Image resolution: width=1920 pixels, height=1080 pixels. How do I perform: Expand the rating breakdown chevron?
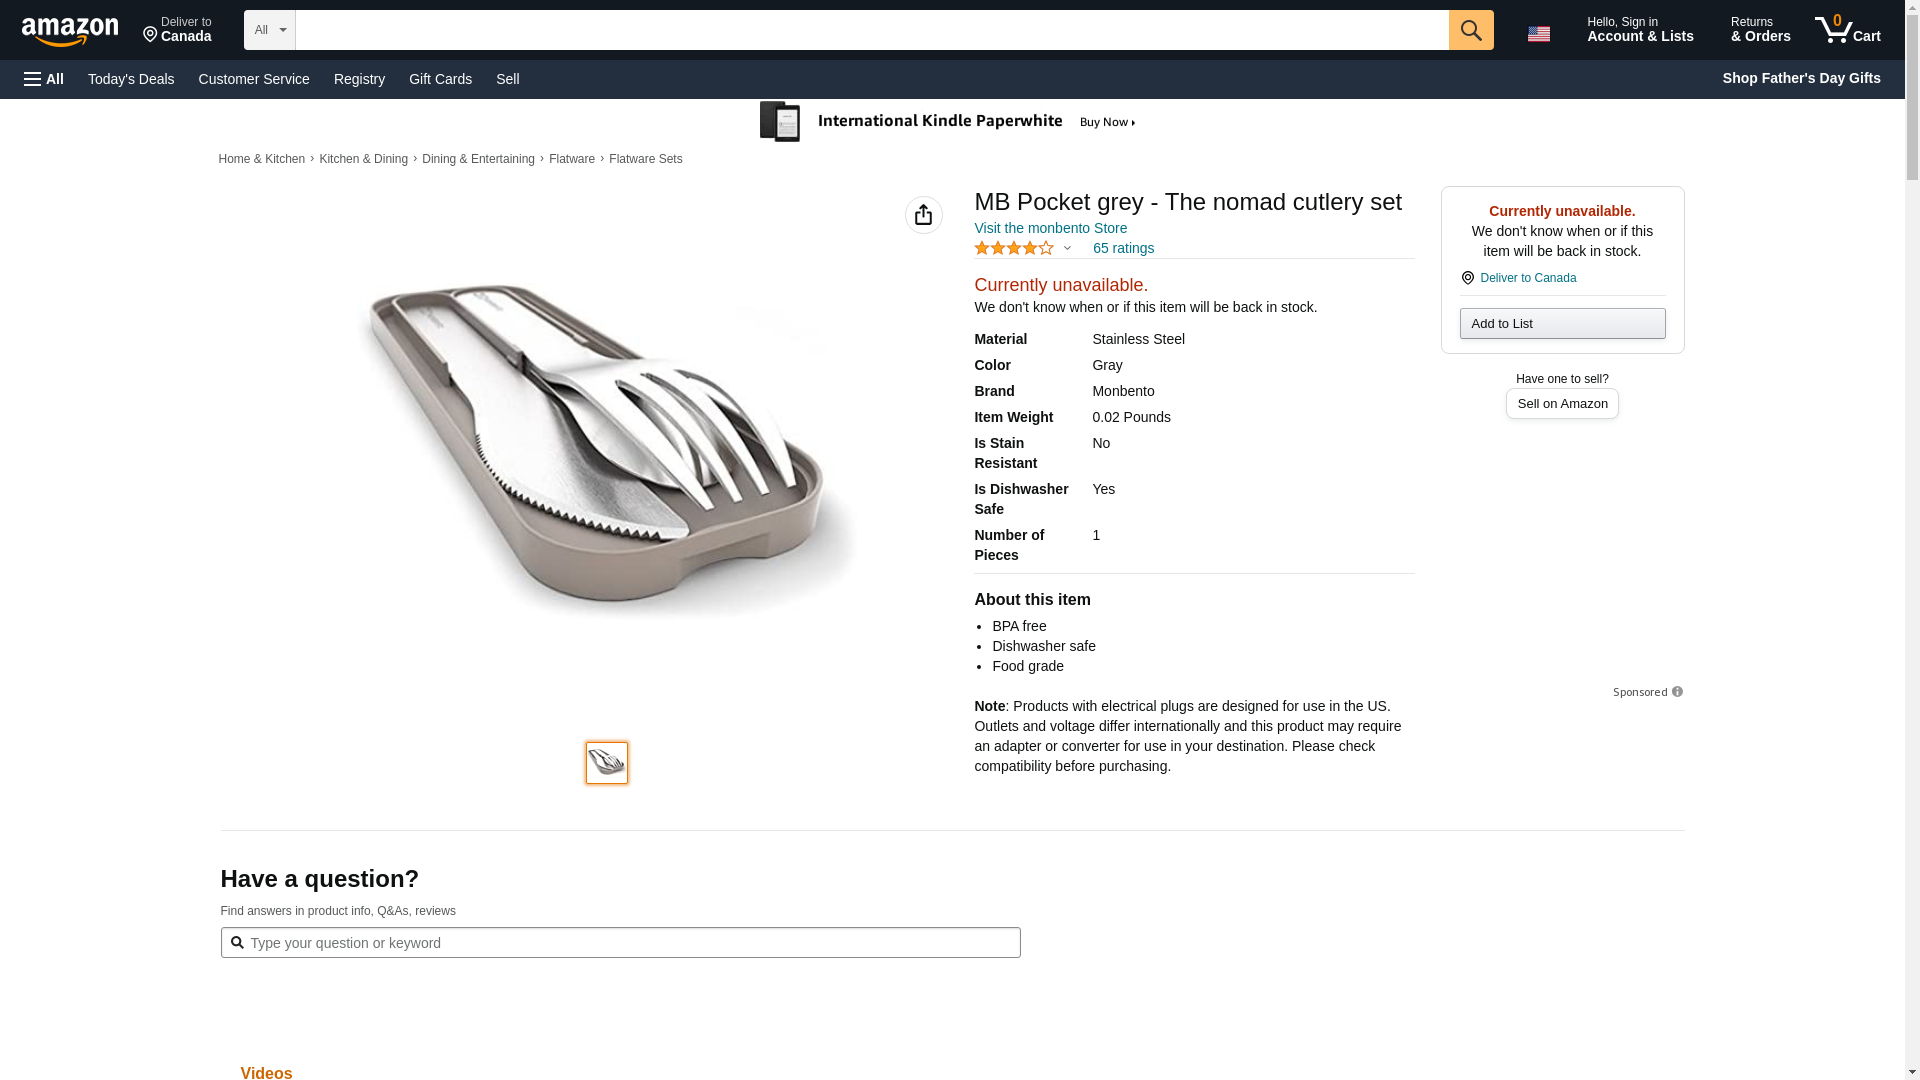(1067, 248)
